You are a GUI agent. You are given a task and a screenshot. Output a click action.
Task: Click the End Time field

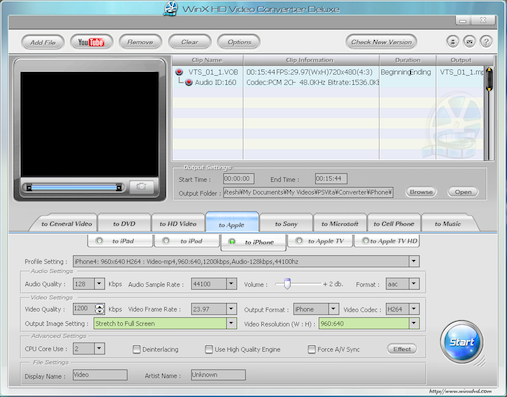pyautogui.click(x=331, y=179)
